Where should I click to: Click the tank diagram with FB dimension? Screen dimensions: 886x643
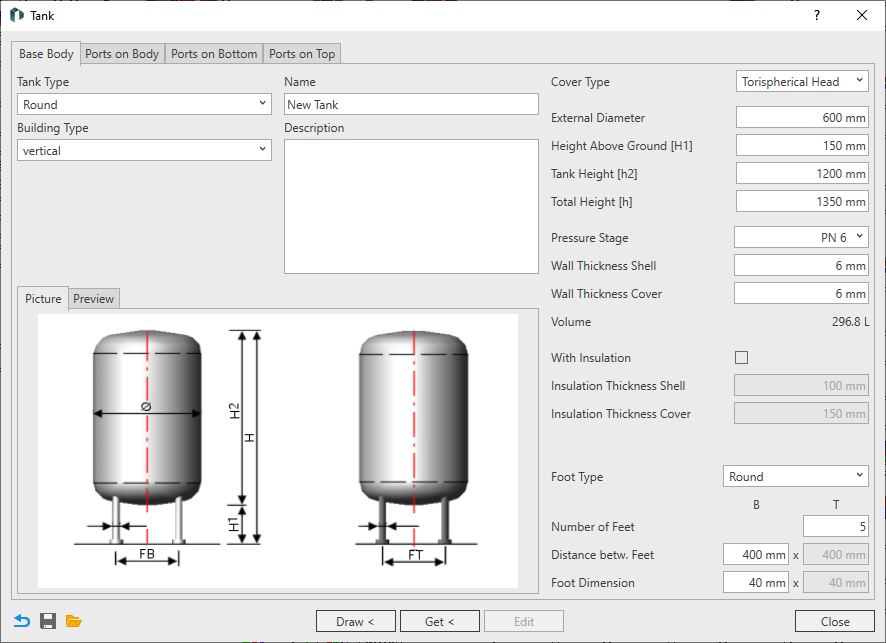click(147, 446)
